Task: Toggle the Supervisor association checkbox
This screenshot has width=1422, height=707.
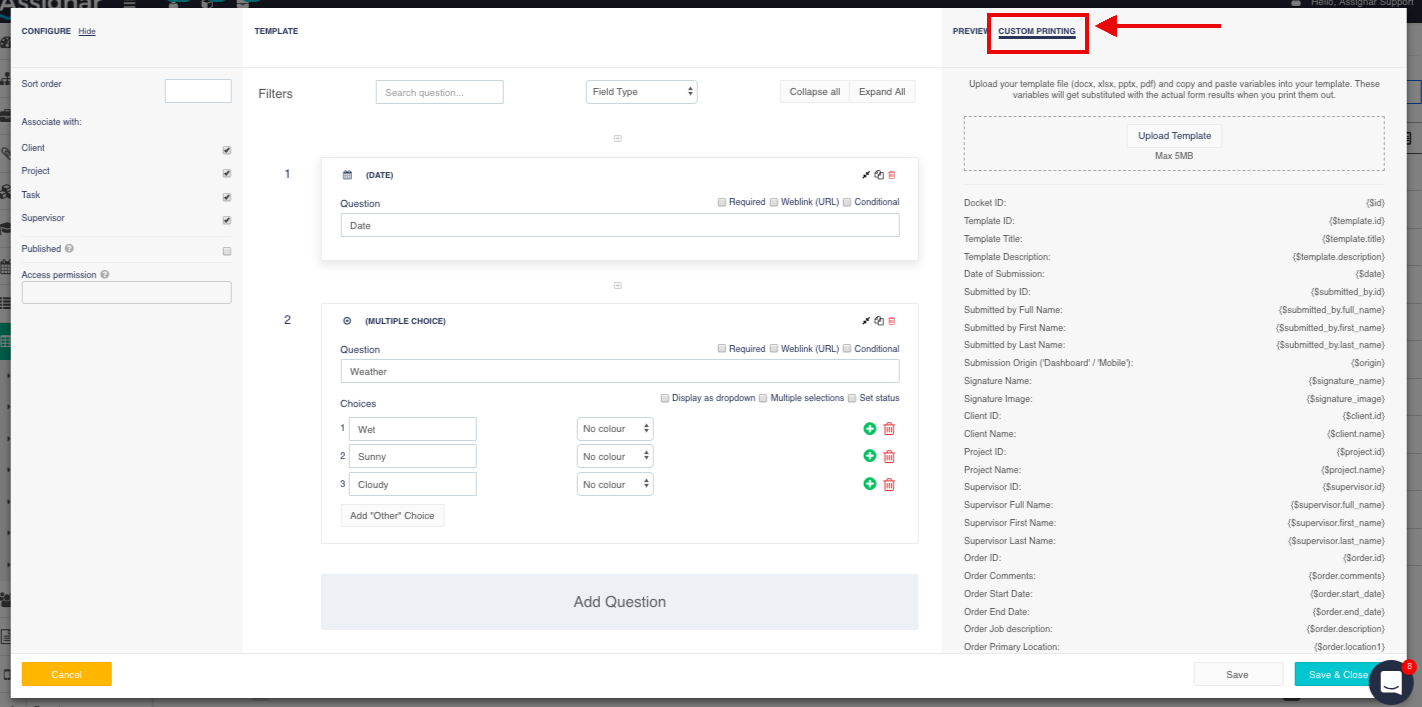Action: tap(227, 220)
